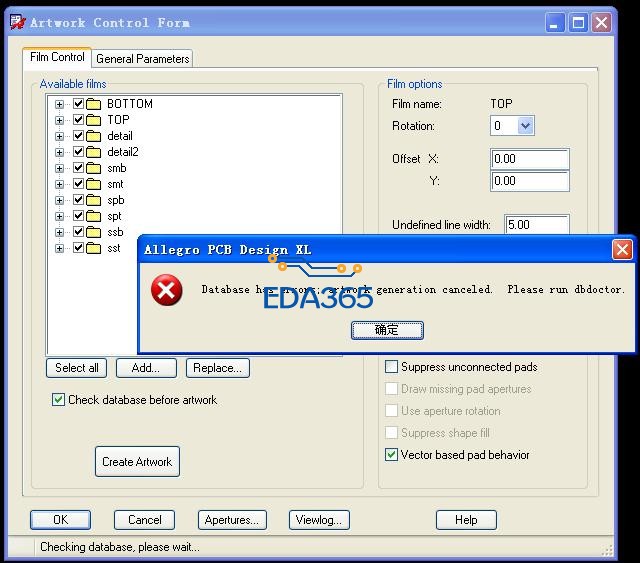Click the Offset Y input field

coord(530,181)
